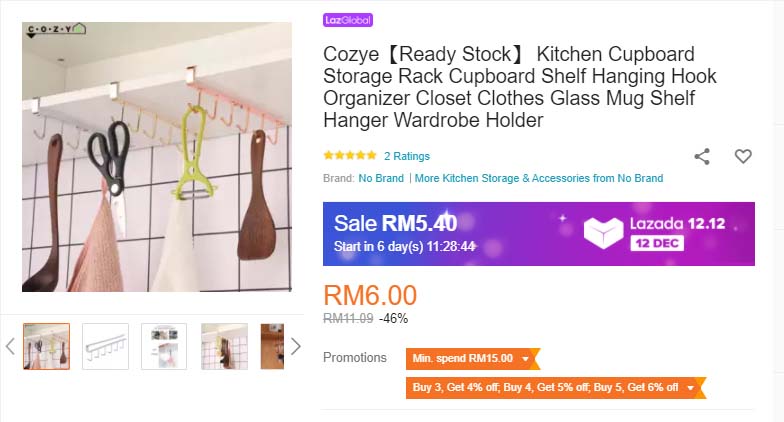Image resolution: width=784 pixels, height=422 pixels.
Task: Click the main product image
Action: click(157, 156)
